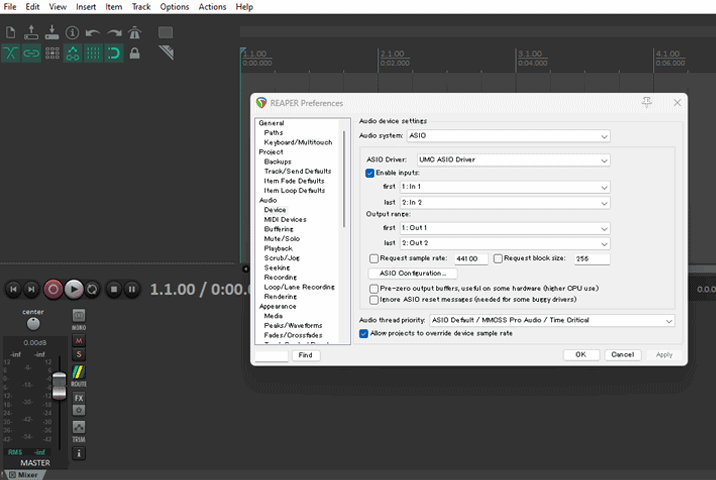
Task: Toggle snap icon in toolbar
Action: [114, 53]
